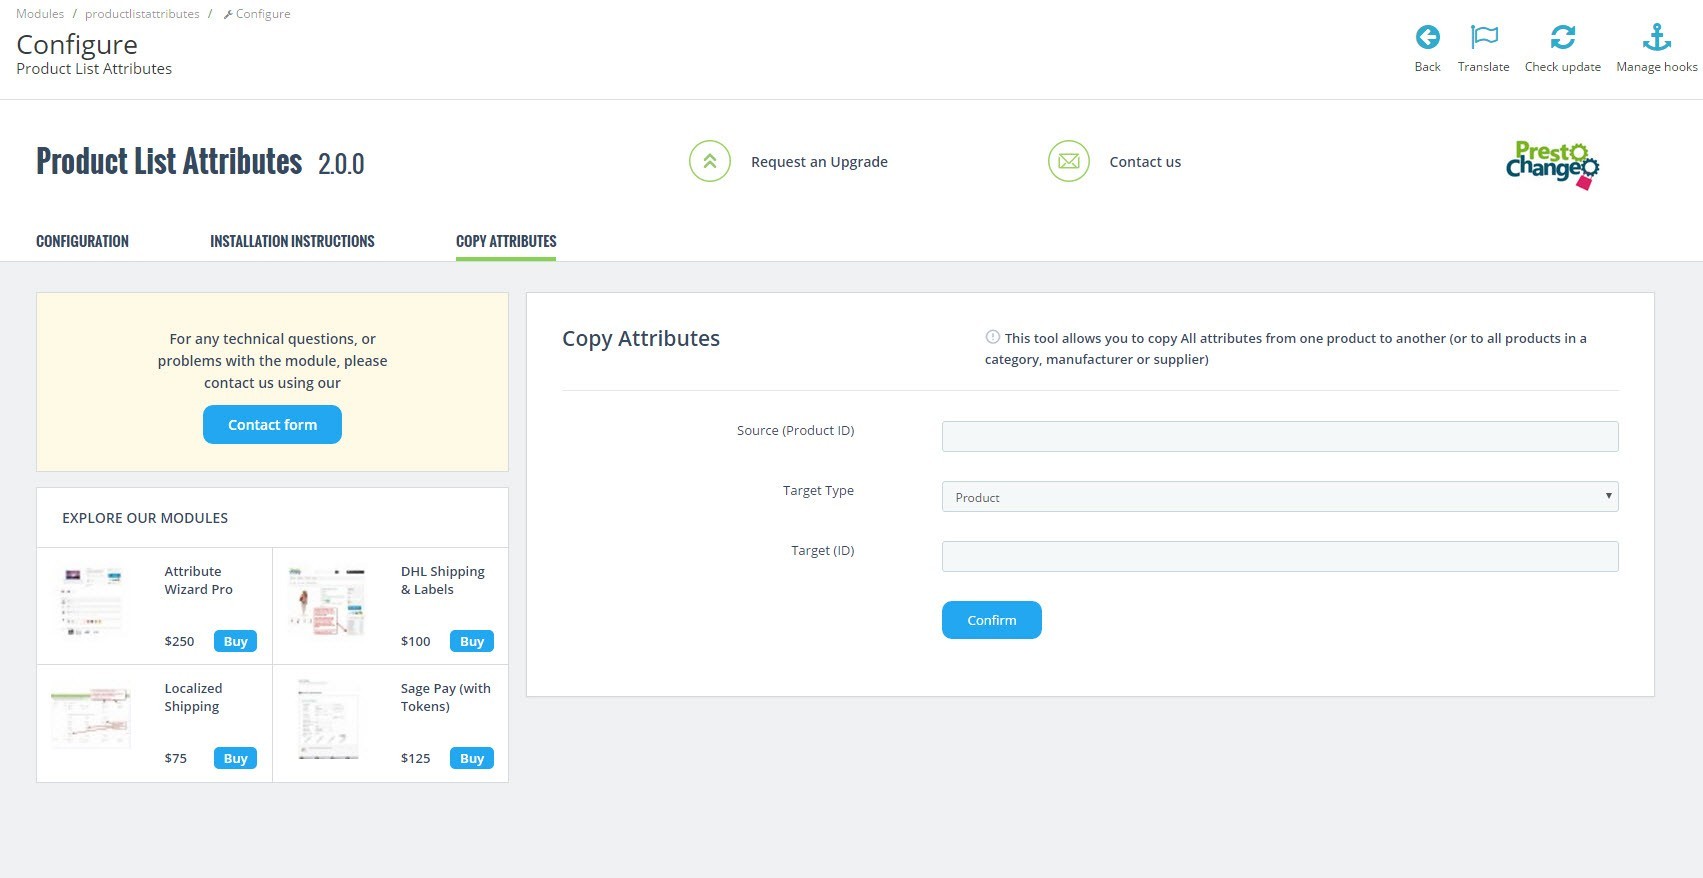Click the $250 price text
The height and width of the screenshot is (878, 1703).
click(180, 642)
